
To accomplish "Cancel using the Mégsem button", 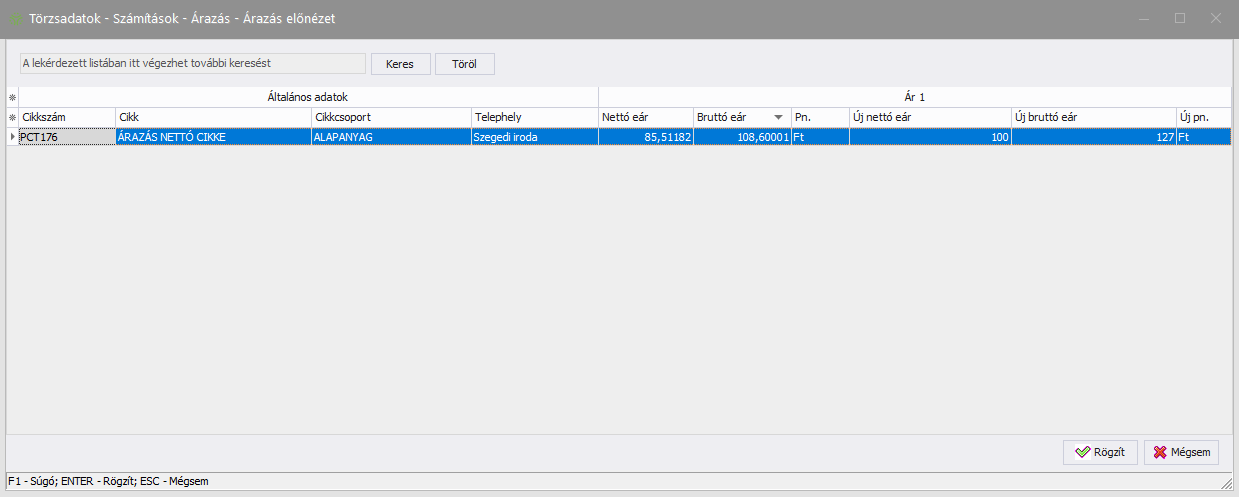I will [1181, 452].
